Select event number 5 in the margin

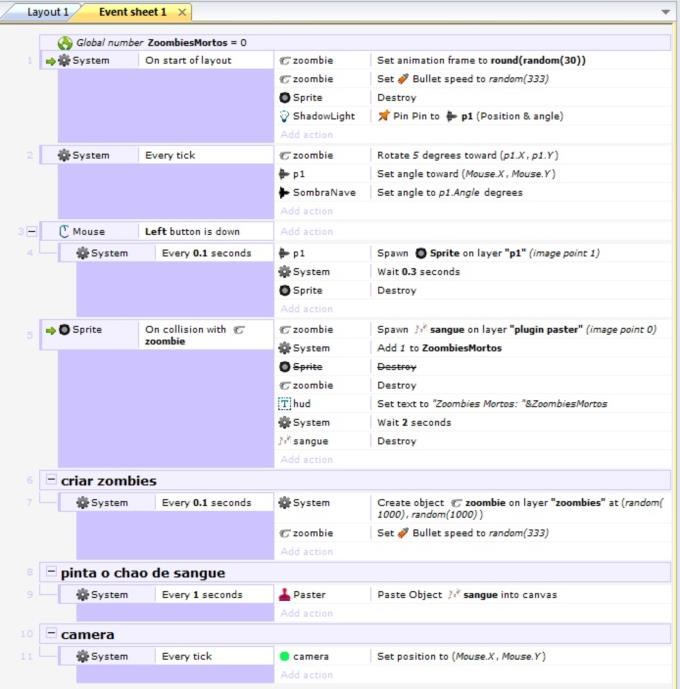(29, 335)
